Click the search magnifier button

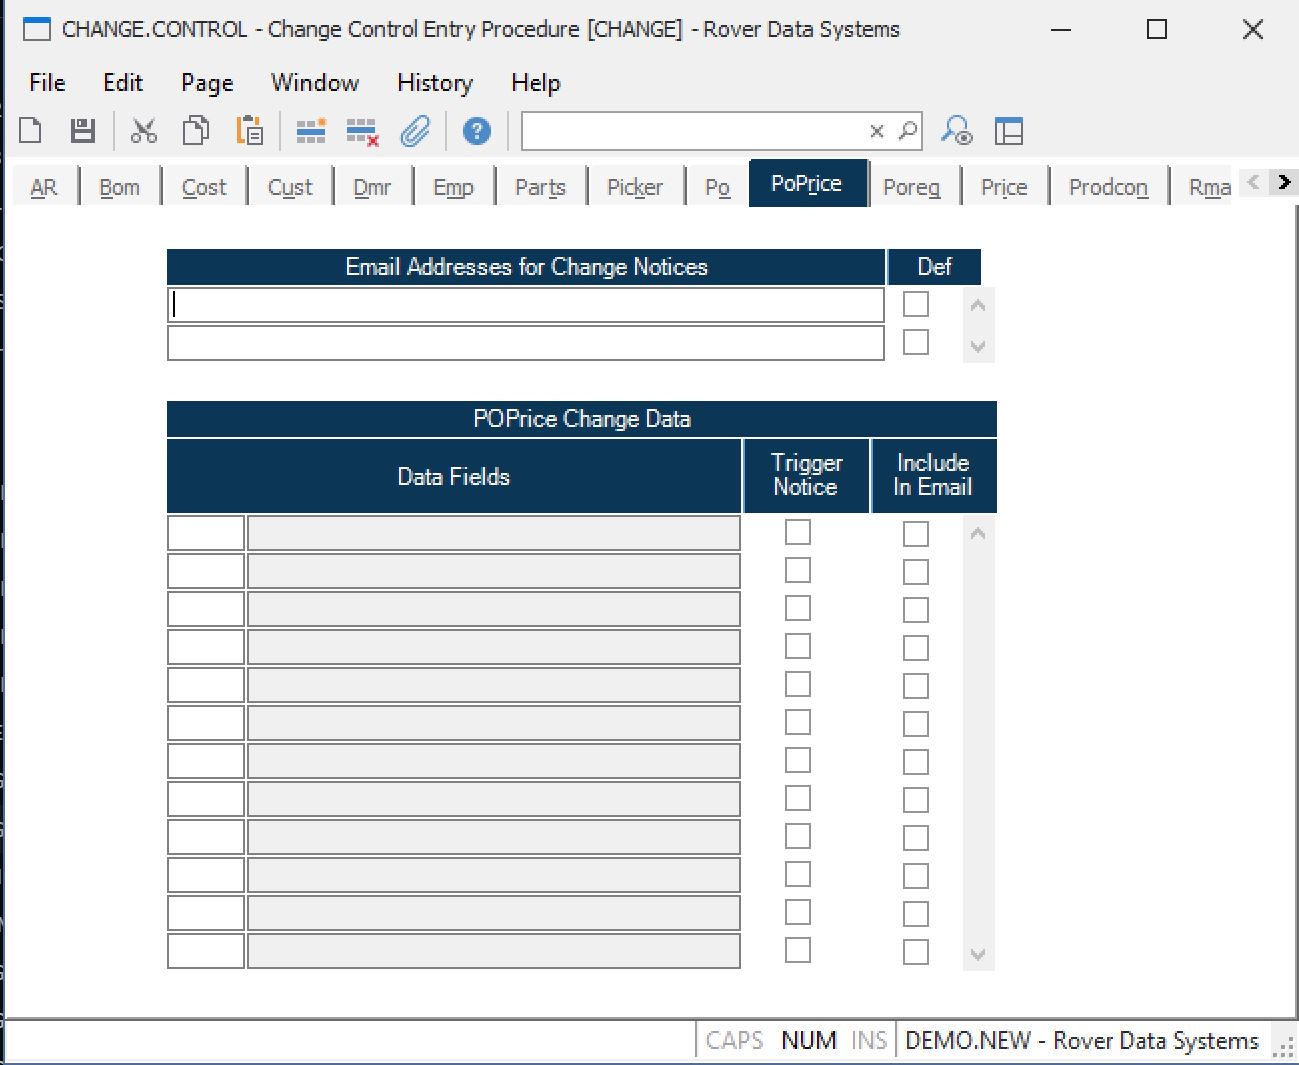(x=908, y=131)
